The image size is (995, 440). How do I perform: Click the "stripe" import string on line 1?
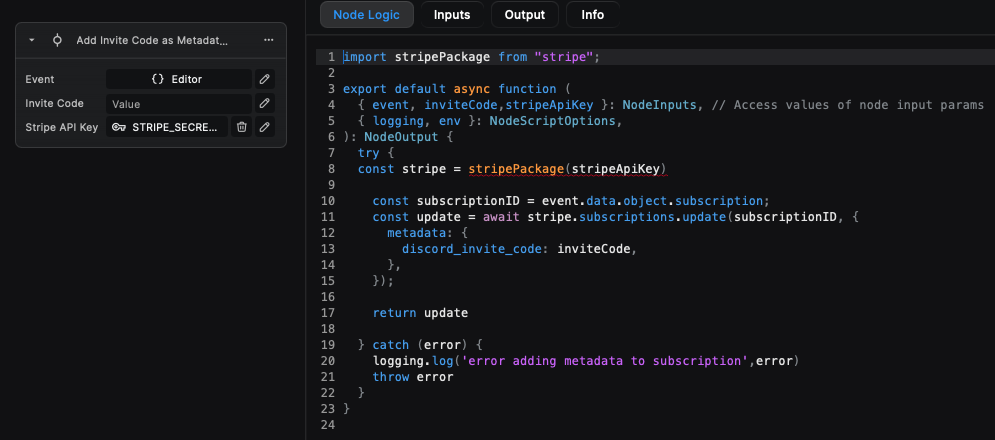[565, 57]
